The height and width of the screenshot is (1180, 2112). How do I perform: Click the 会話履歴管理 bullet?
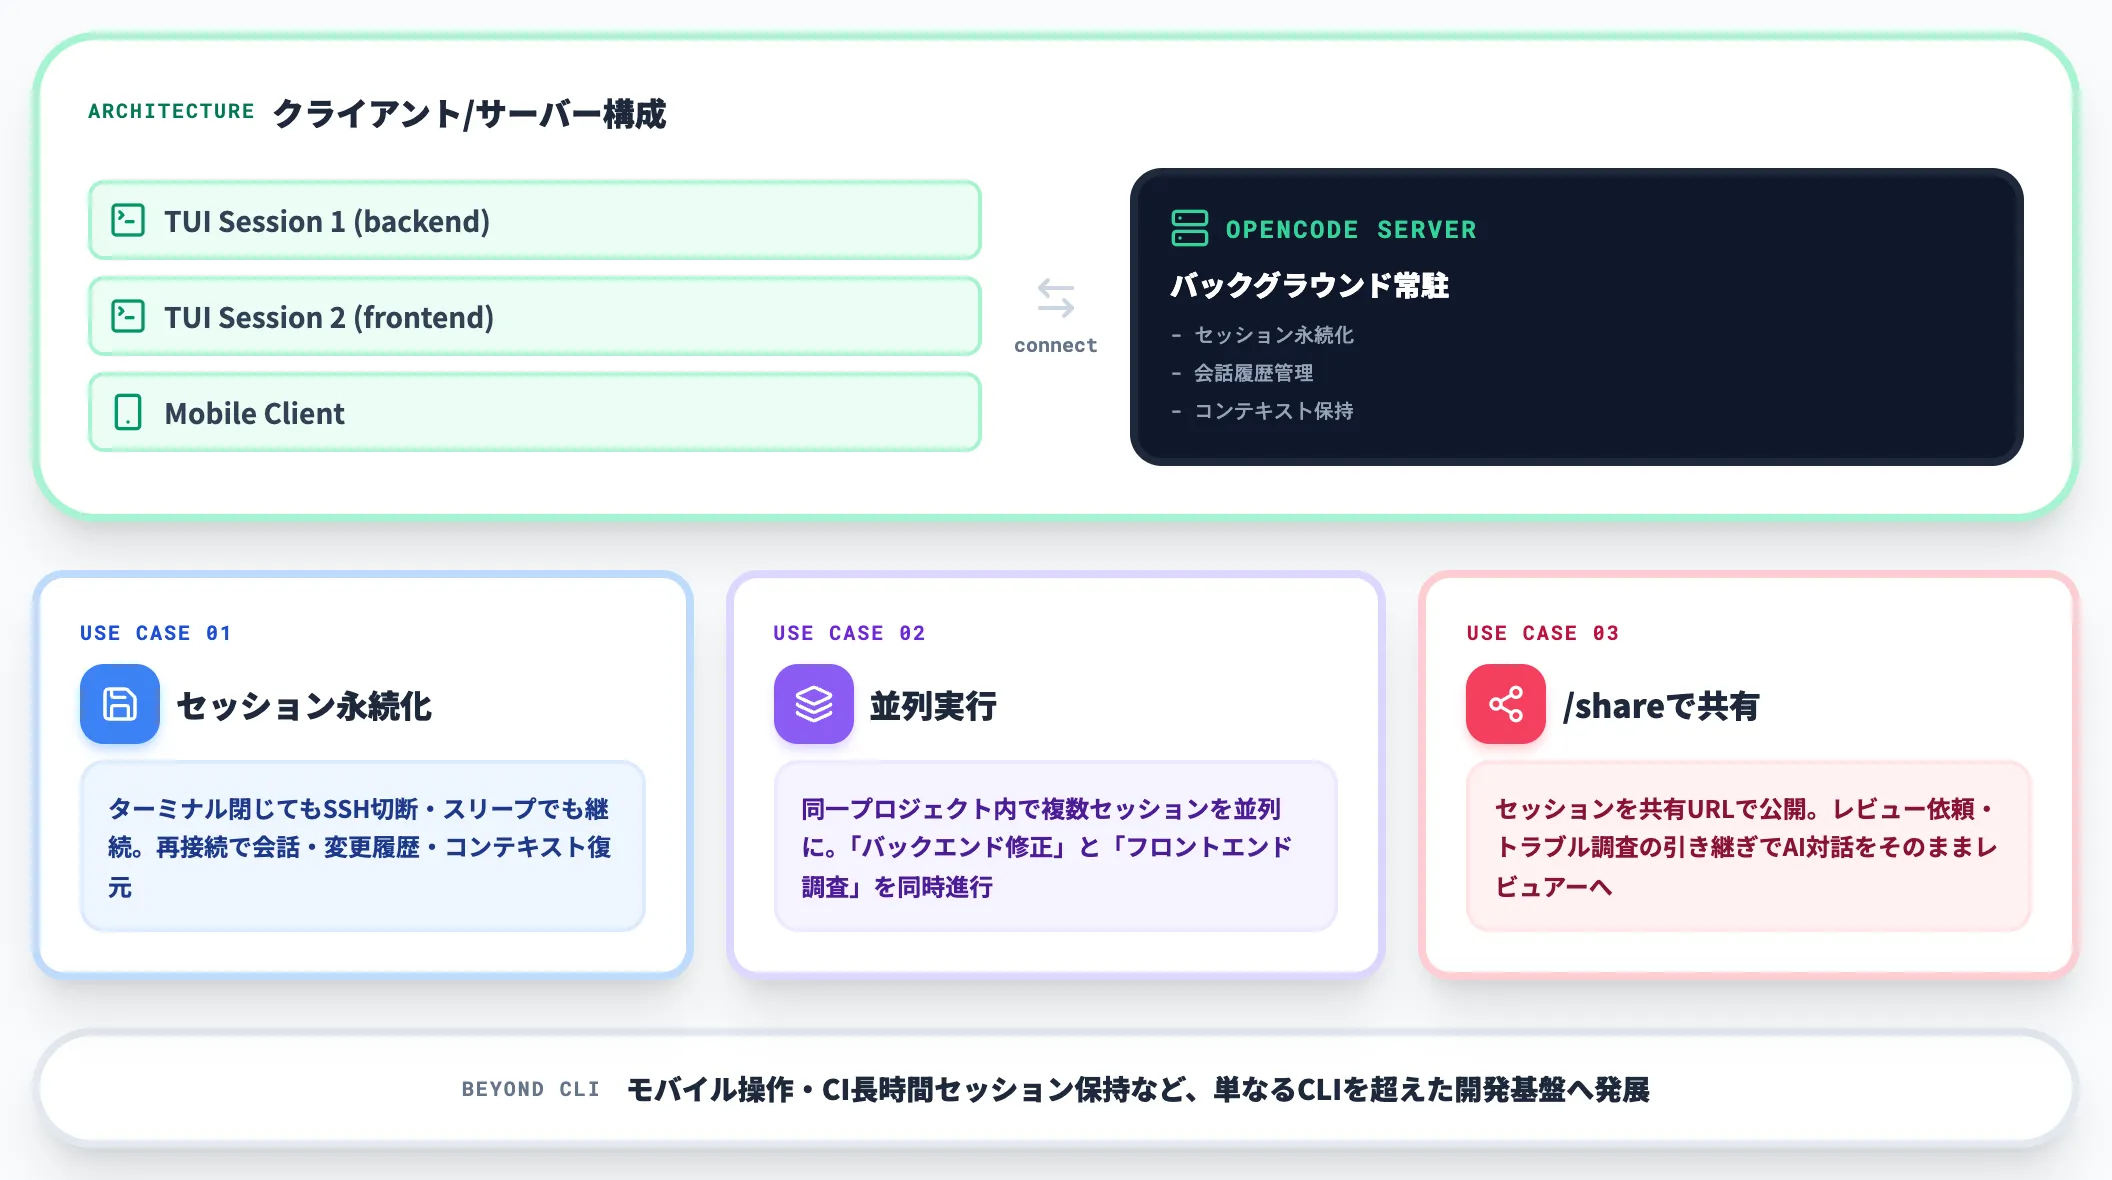(x=1242, y=373)
